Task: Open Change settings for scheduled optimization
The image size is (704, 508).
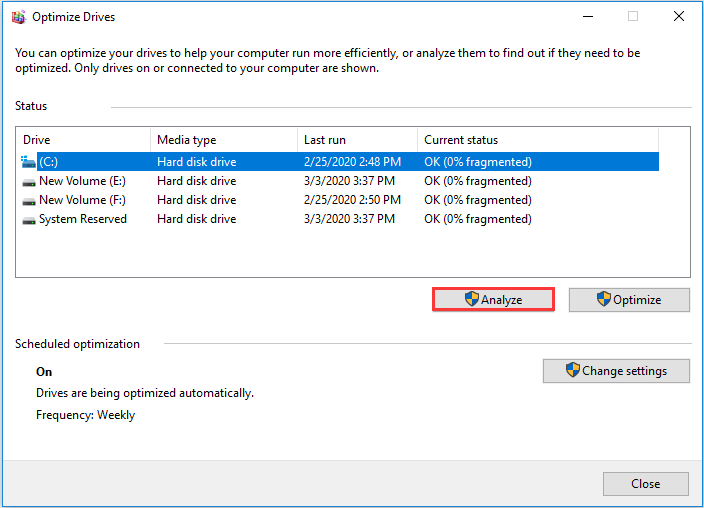Action: point(616,371)
